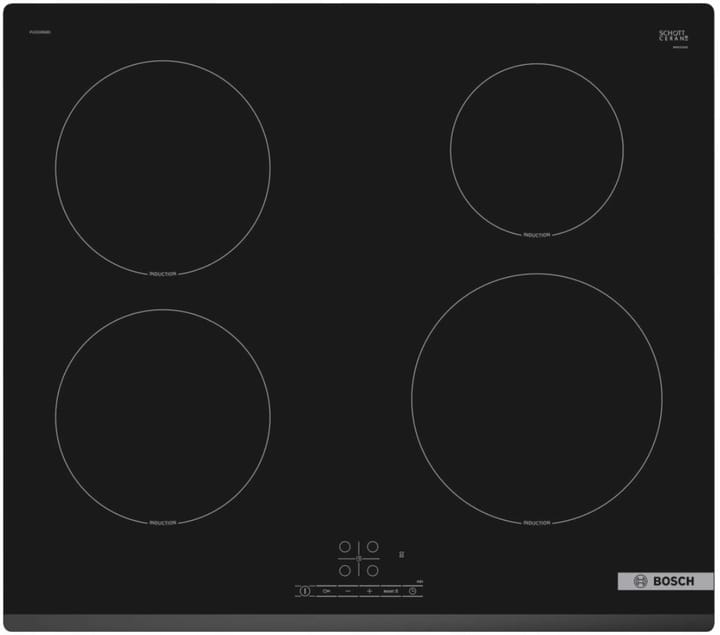This screenshot has width=720, height=635.
Task: Decrease heat with the minus key
Action: coord(348,591)
